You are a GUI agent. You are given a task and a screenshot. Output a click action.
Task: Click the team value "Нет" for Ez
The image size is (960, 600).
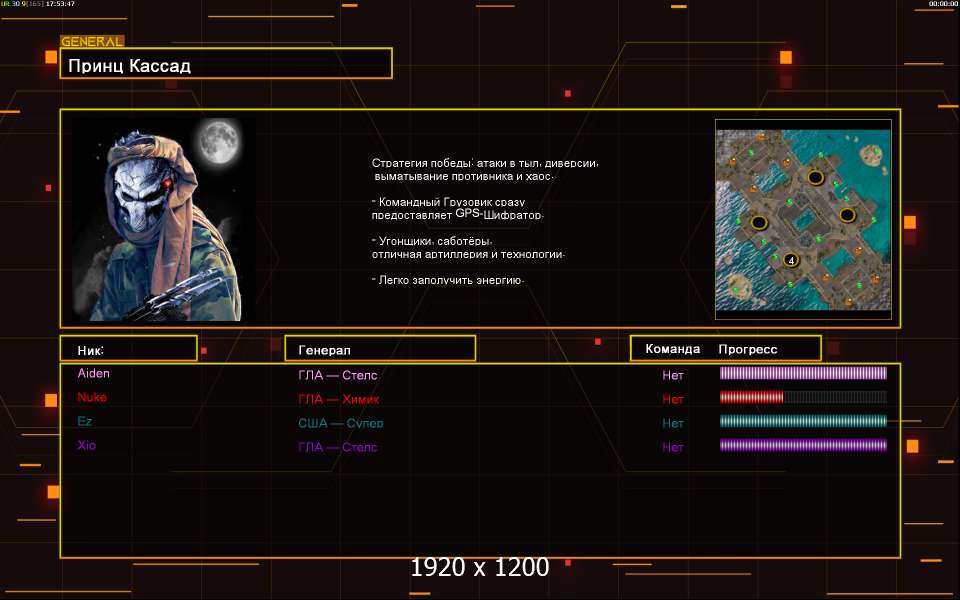673,423
